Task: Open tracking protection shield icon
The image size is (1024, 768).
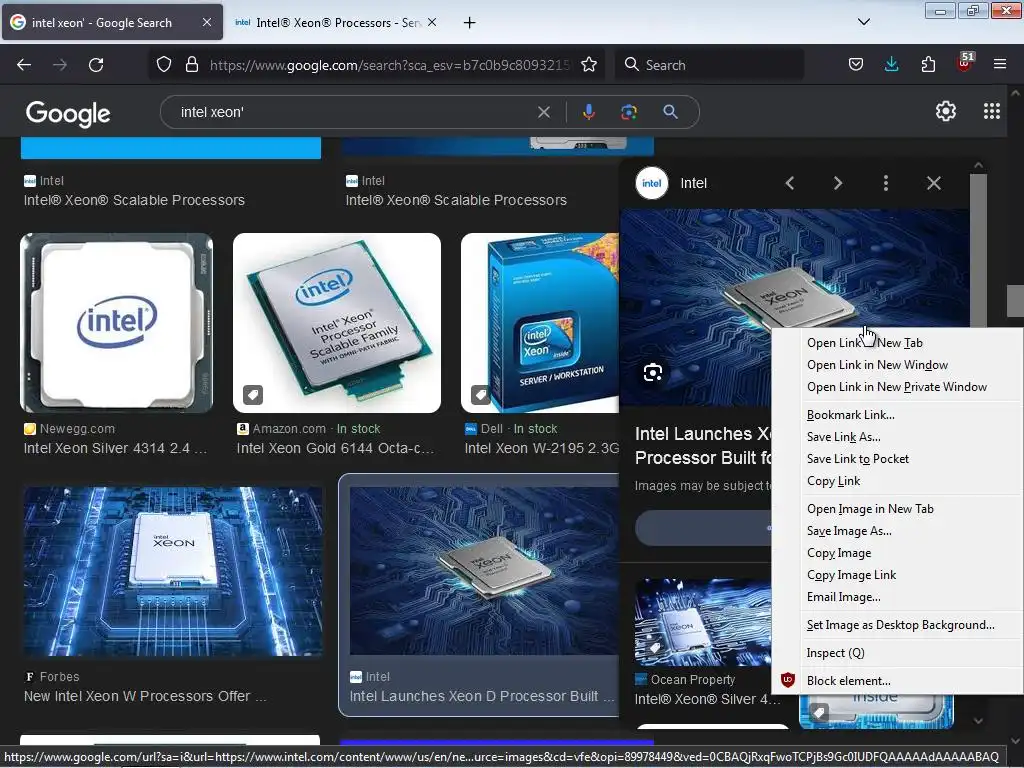Action: tap(164, 65)
